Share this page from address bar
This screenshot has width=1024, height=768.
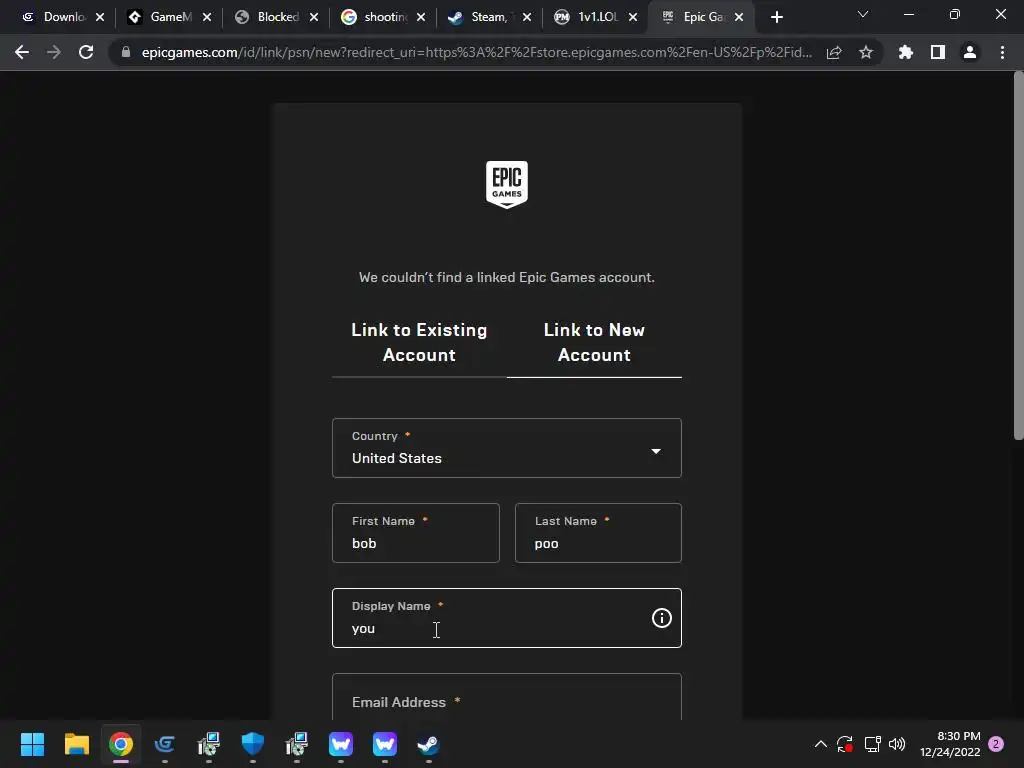point(834,52)
